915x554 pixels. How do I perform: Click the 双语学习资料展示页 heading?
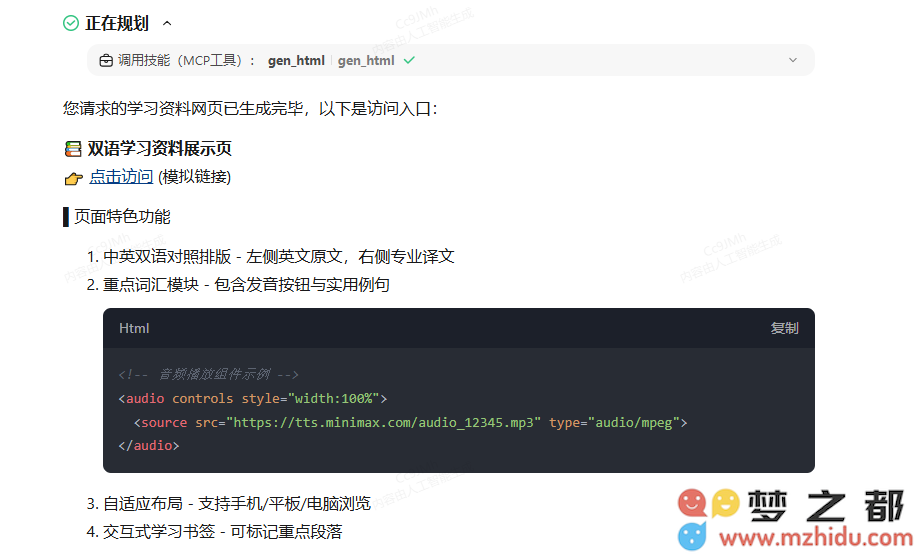(x=159, y=149)
